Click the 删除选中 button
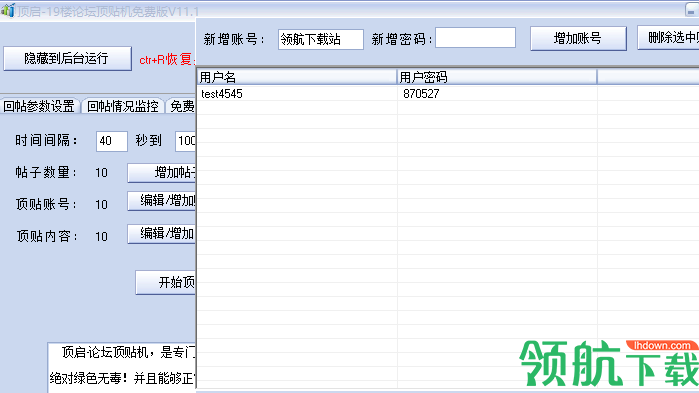 coord(668,38)
